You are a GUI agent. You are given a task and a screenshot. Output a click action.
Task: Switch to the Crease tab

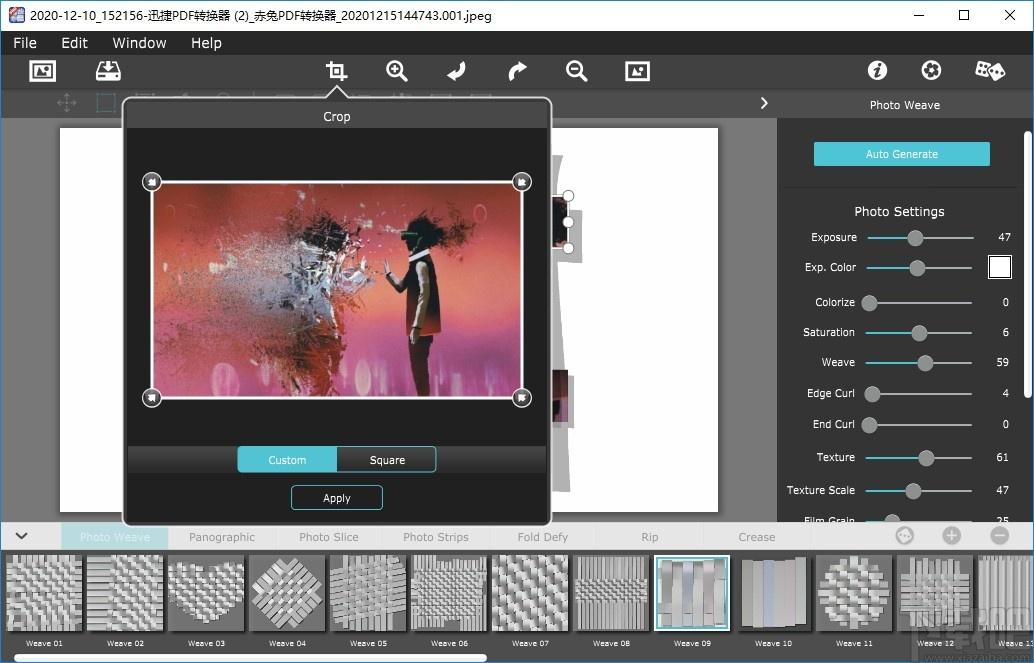[756, 537]
